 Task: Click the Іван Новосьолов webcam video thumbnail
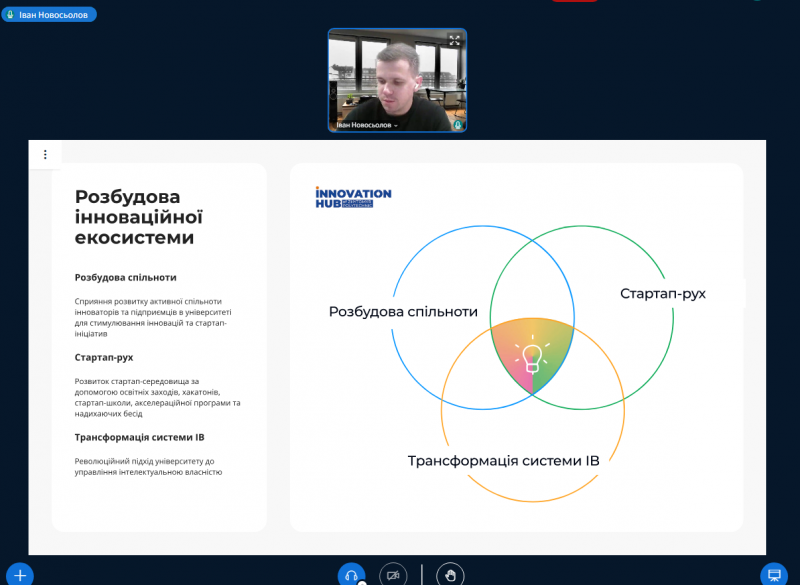[x=397, y=80]
